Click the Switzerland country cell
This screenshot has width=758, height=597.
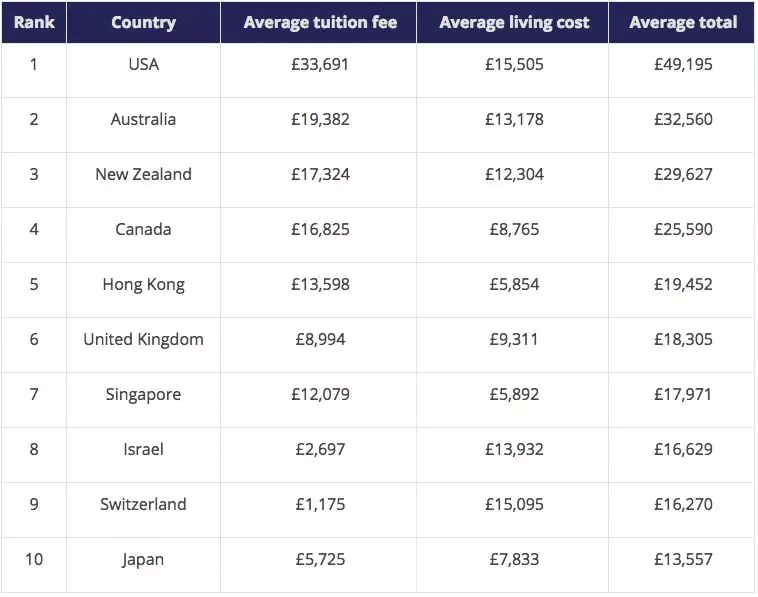pos(143,505)
